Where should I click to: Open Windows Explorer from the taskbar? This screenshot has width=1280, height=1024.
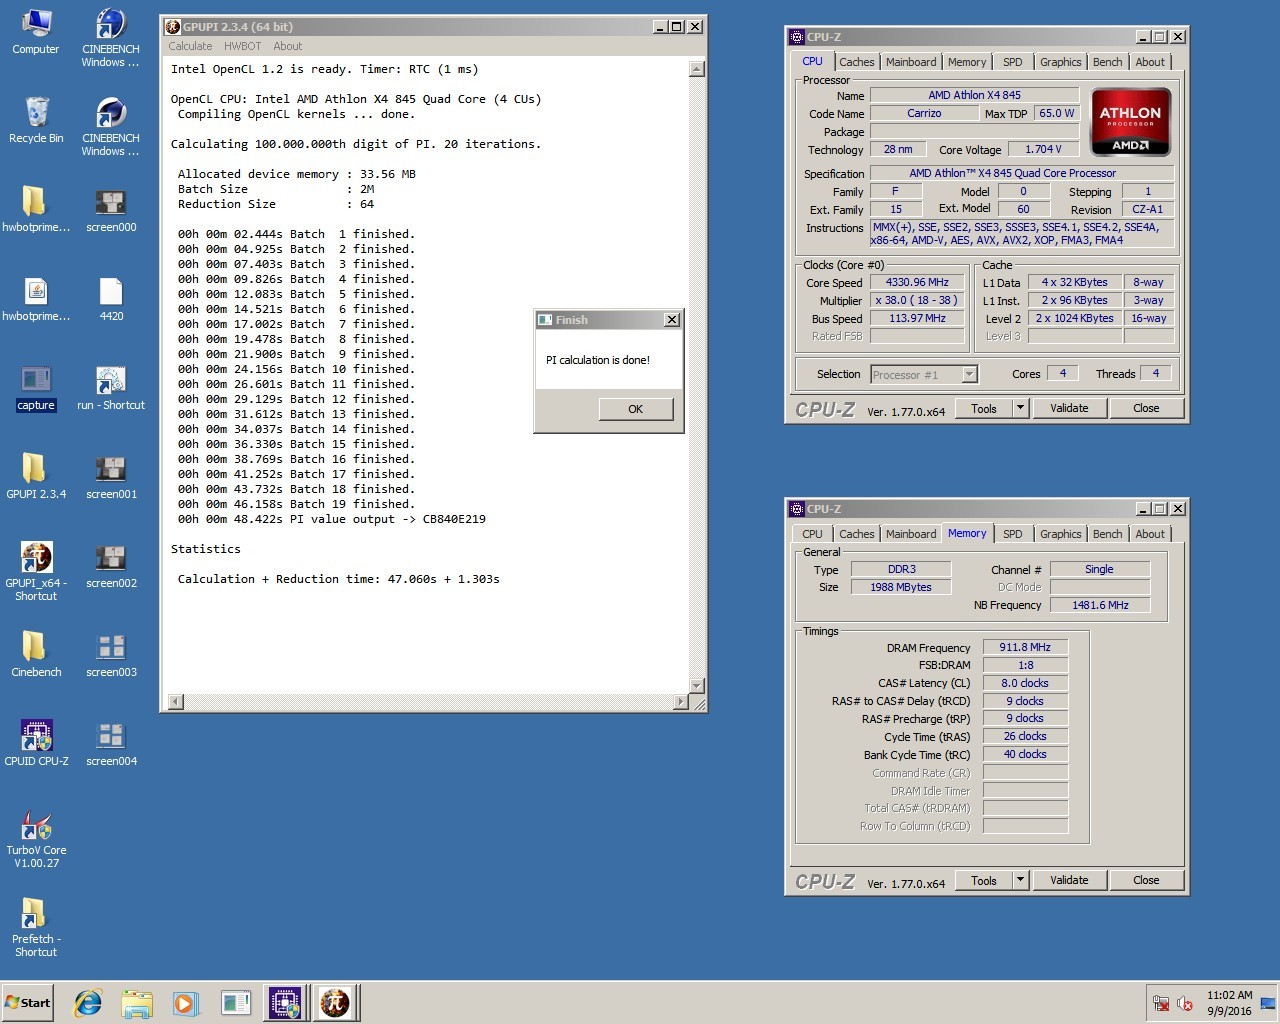[137, 1003]
